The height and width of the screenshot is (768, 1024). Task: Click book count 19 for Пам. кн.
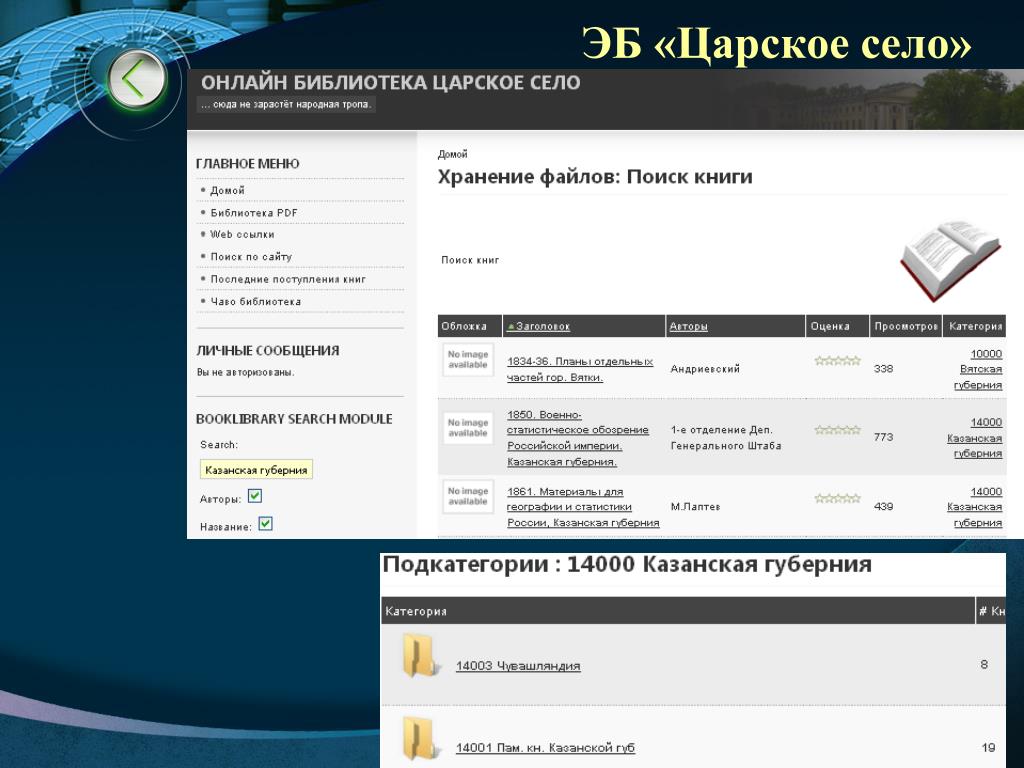pyautogui.click(x=987, y=747)
